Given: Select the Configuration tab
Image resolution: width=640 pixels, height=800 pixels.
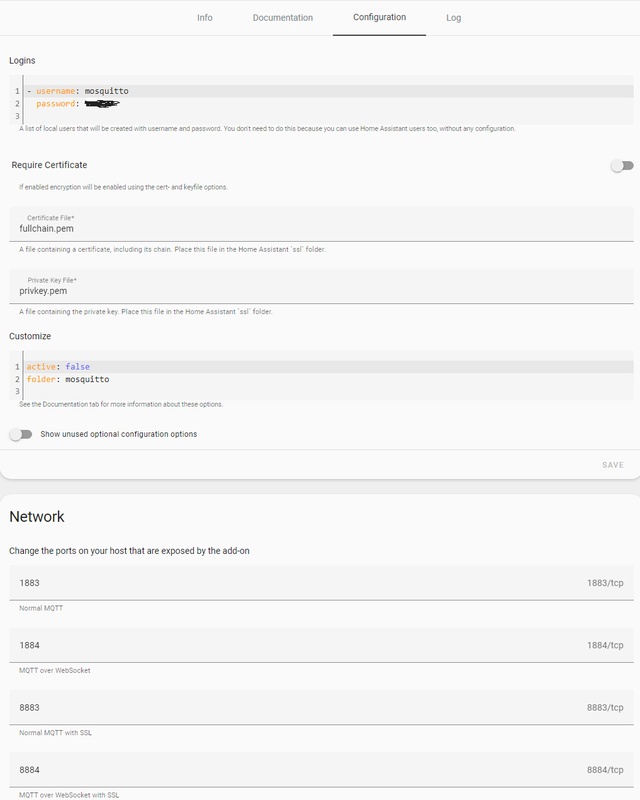Looking at the screenshot, I should (379, 18).
